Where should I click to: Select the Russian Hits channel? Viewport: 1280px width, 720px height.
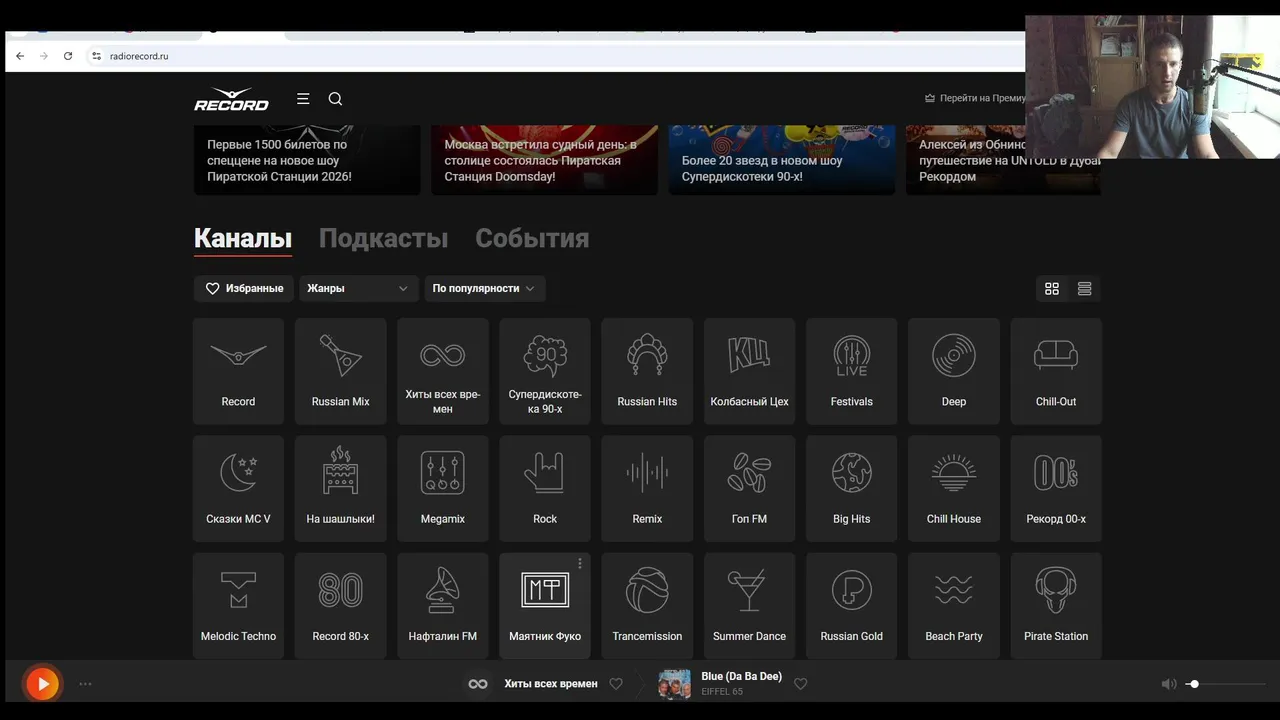point(647,371)
